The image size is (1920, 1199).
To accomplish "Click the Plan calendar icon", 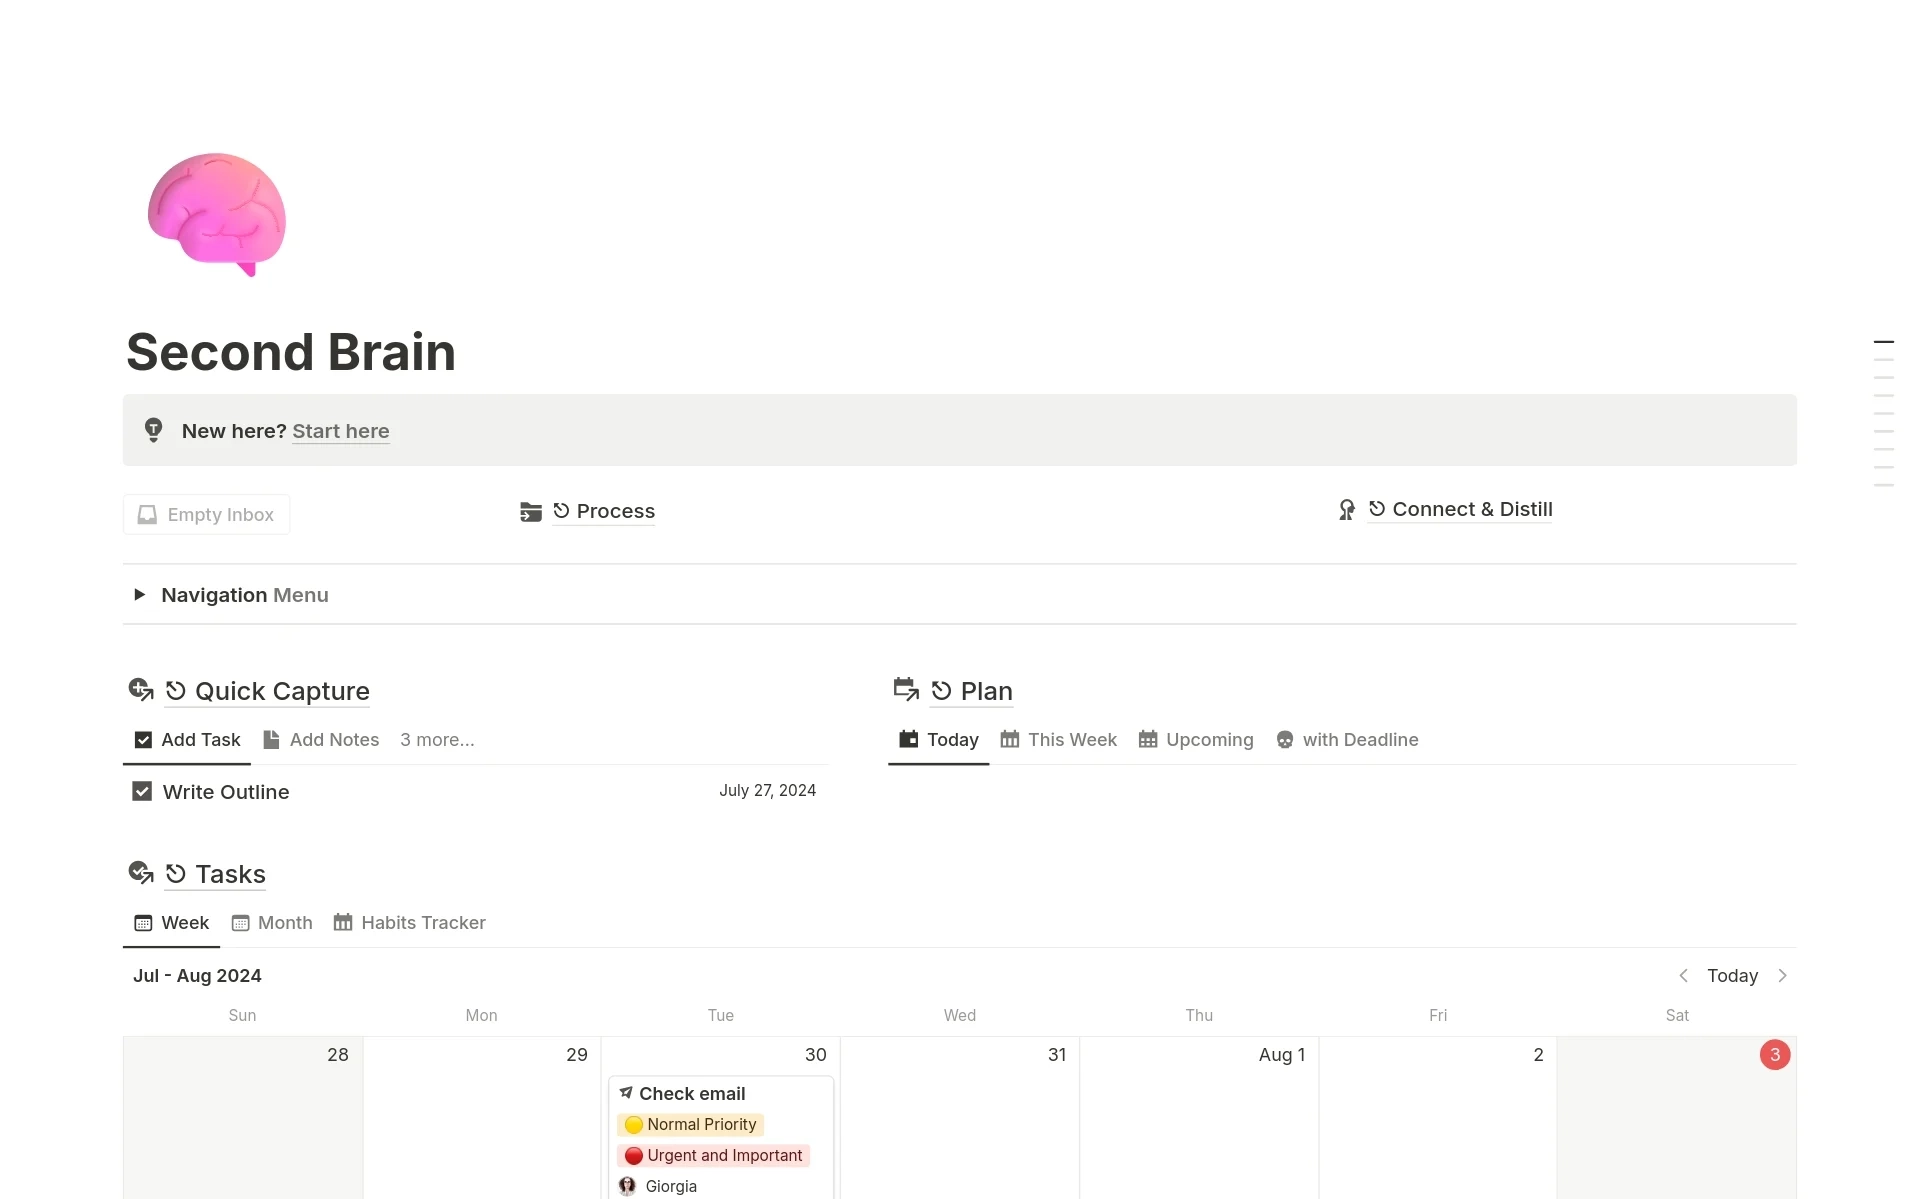I will (x=905, y=689).
